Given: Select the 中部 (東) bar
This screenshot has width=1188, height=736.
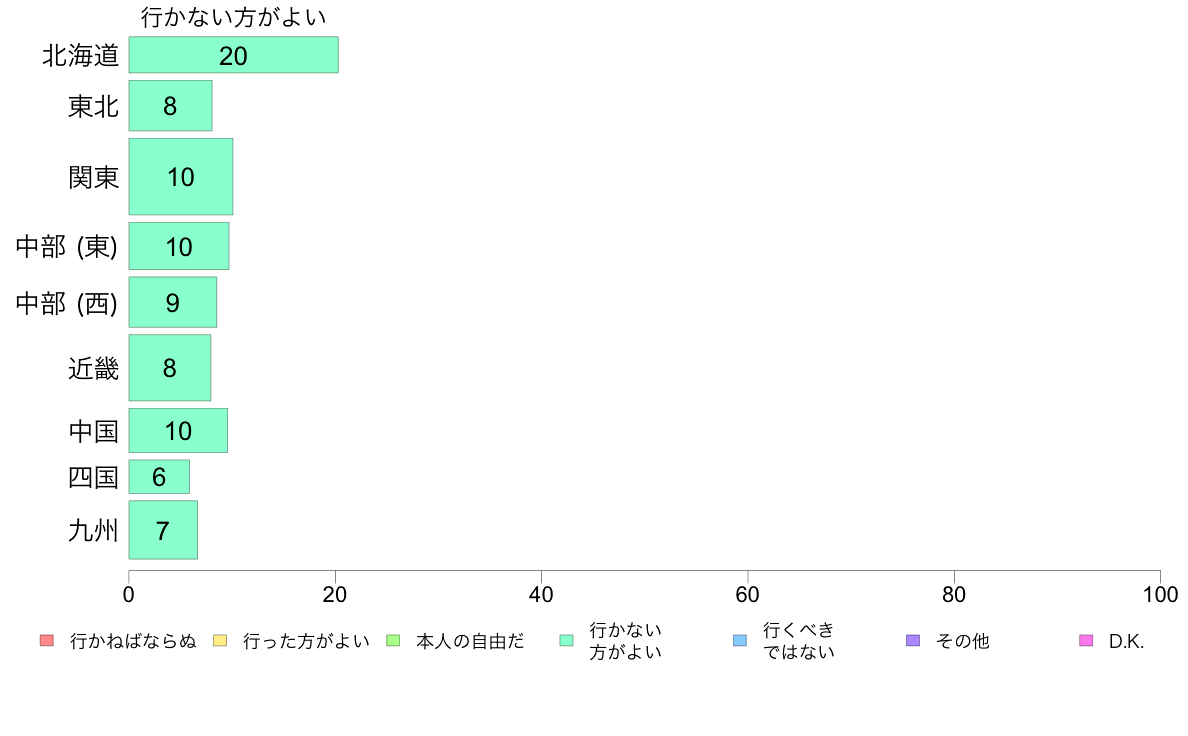Looking at the screenshot, I should tap(179, 246).
